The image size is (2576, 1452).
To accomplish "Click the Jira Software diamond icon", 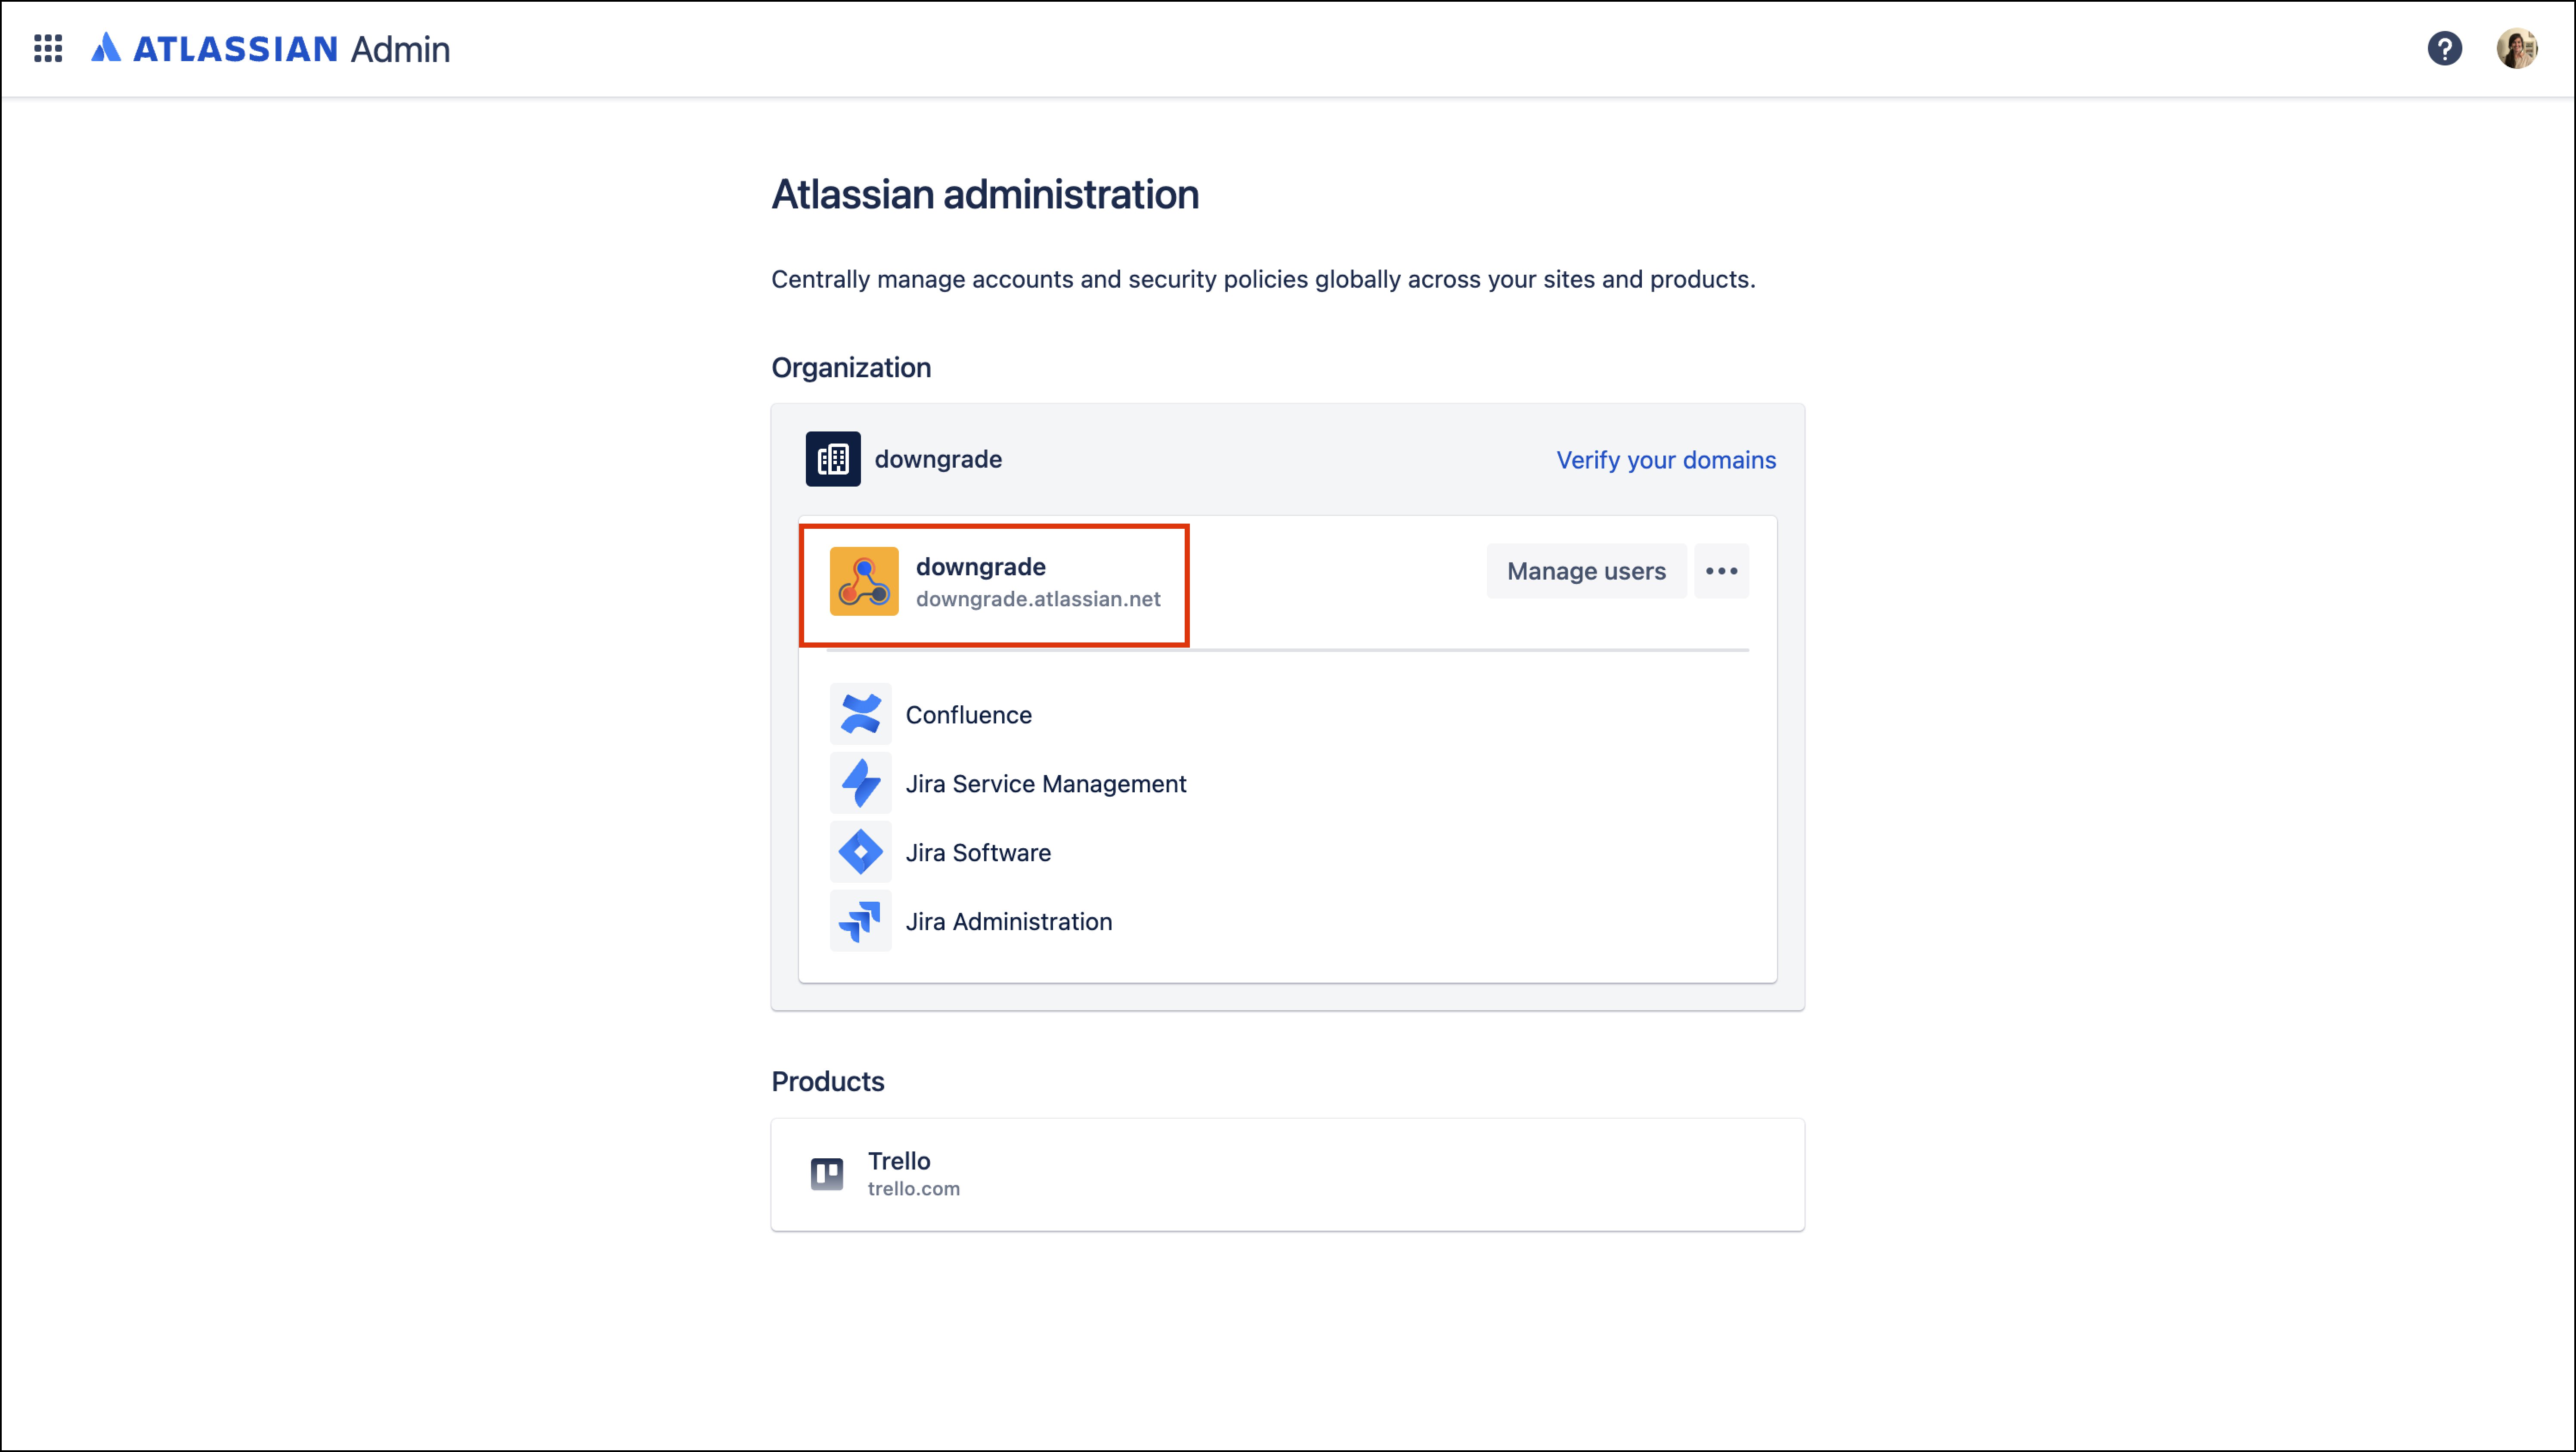I will pyautogui.click(x=860, y=852).
